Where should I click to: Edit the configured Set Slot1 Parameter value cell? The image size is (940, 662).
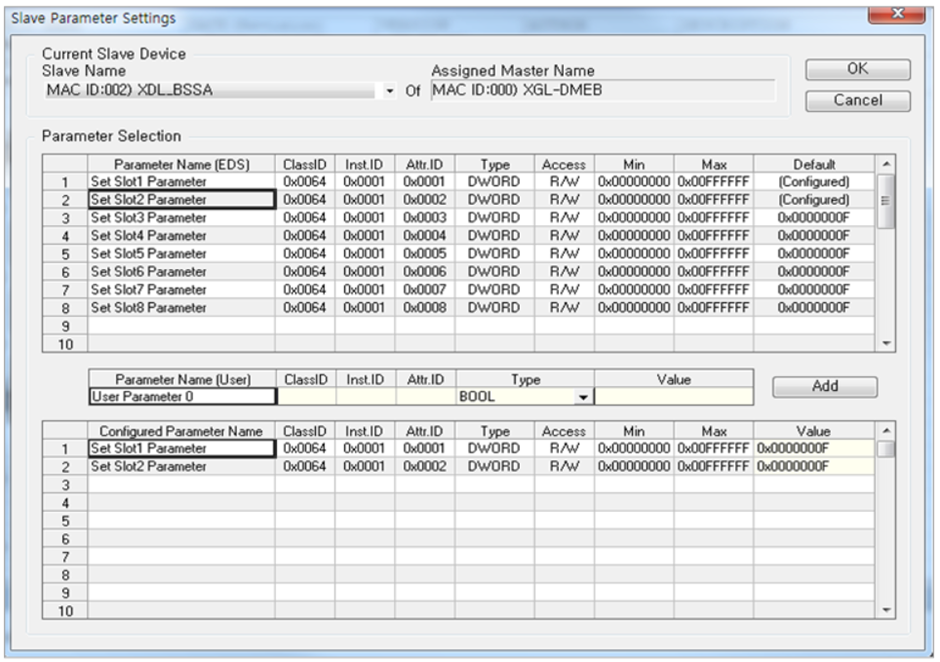point(813,449)
